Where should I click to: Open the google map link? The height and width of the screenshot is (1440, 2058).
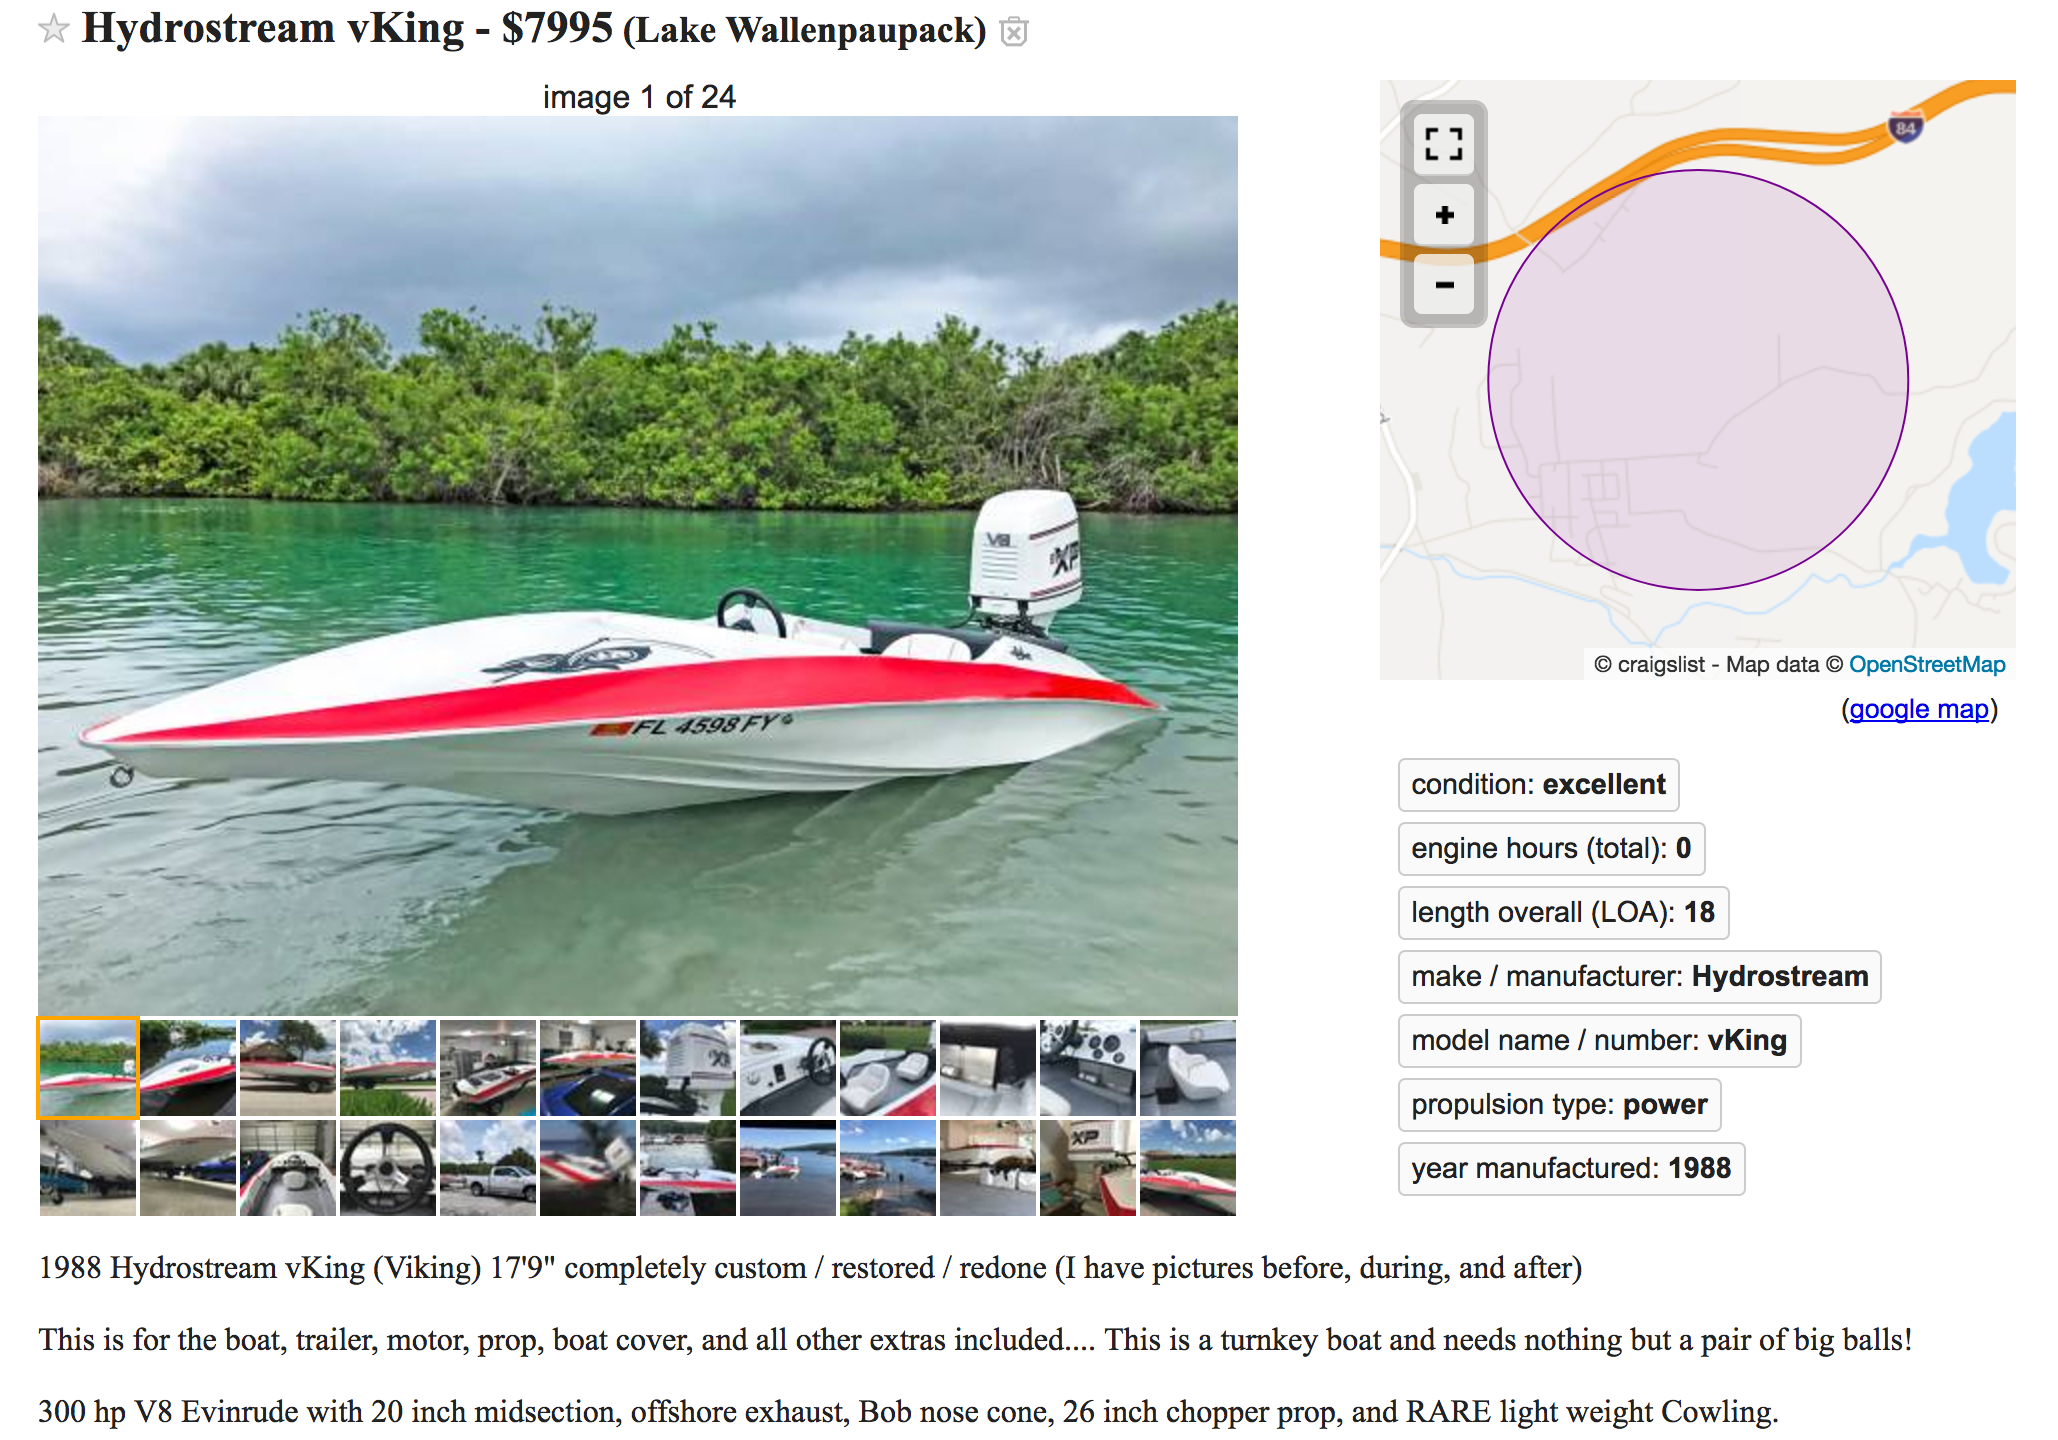point(1919,709)
